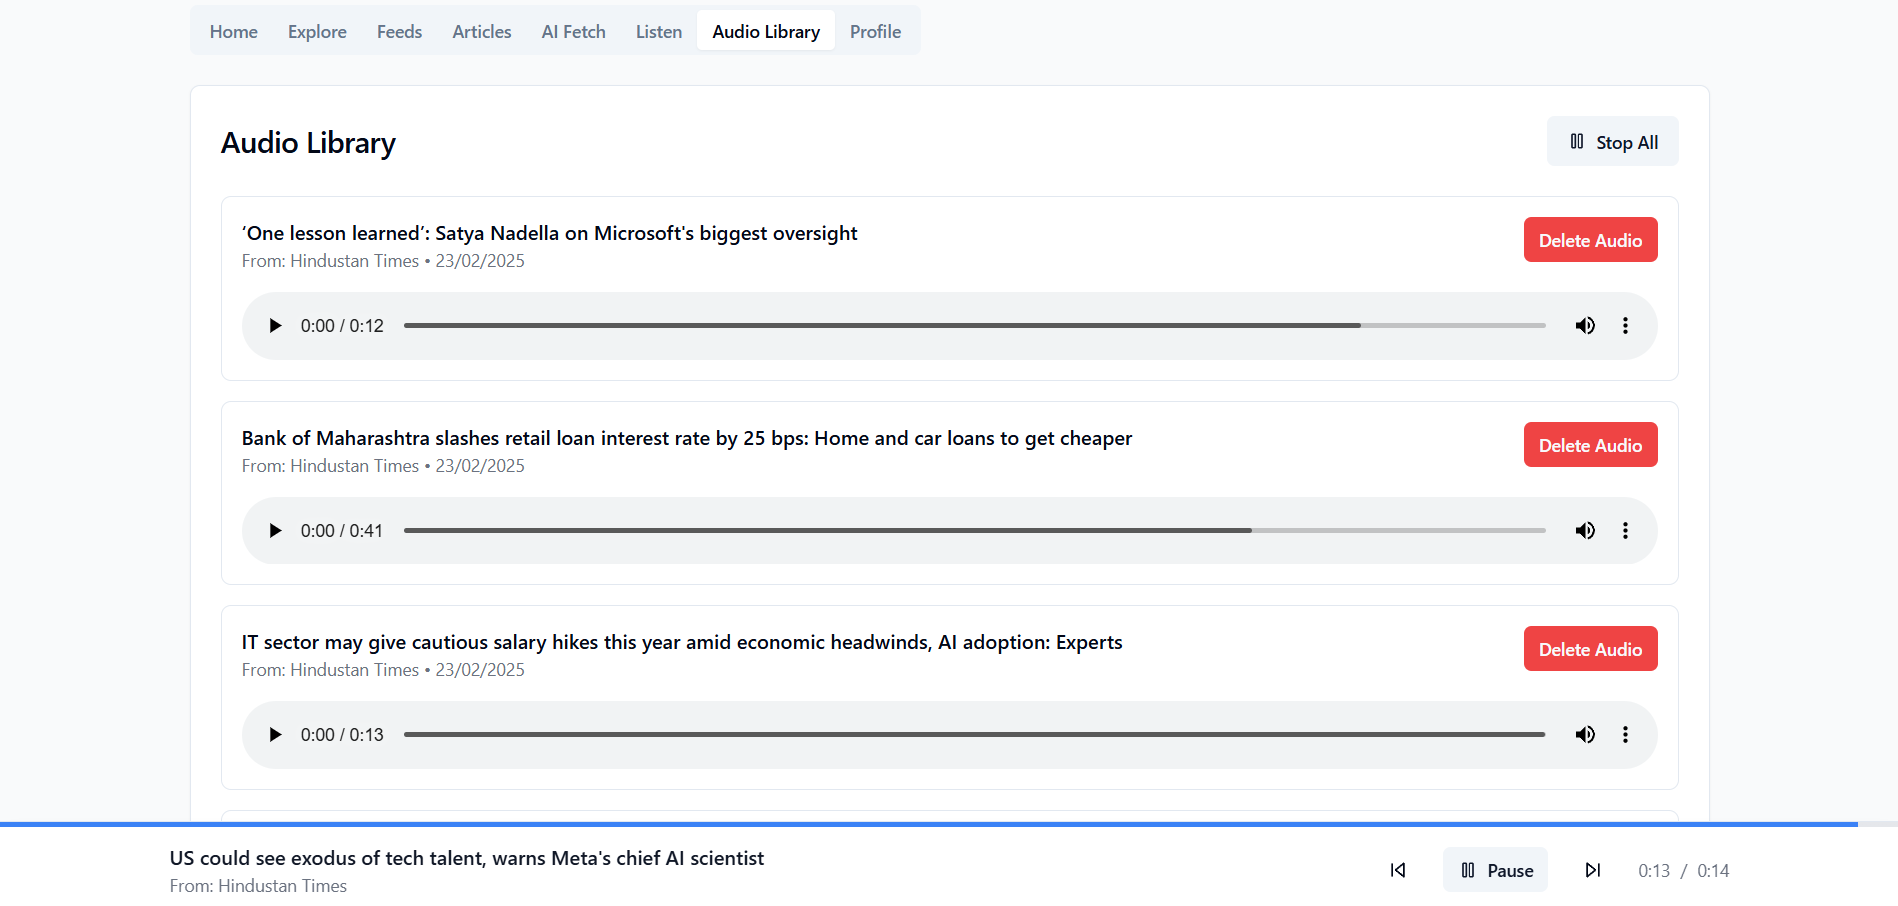Open more options for Satya Nadella audio
The image size is (1898, 906).
1625,326
